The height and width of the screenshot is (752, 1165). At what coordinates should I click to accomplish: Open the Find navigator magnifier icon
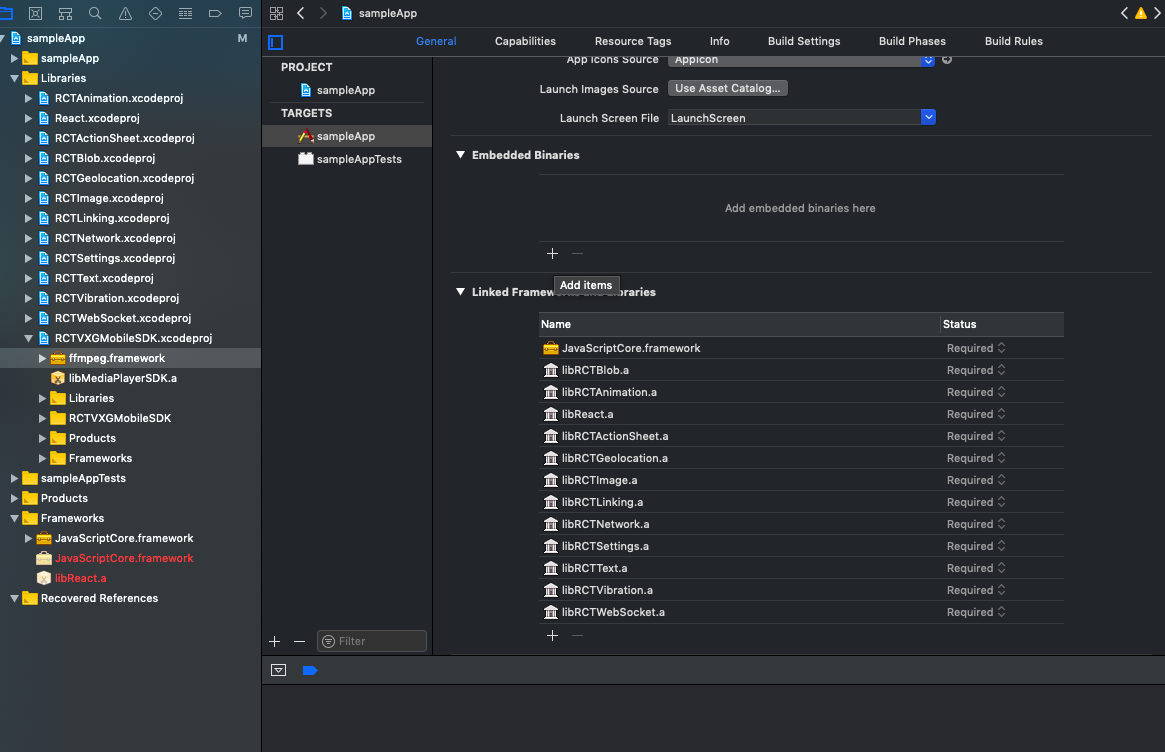[95, 14]
